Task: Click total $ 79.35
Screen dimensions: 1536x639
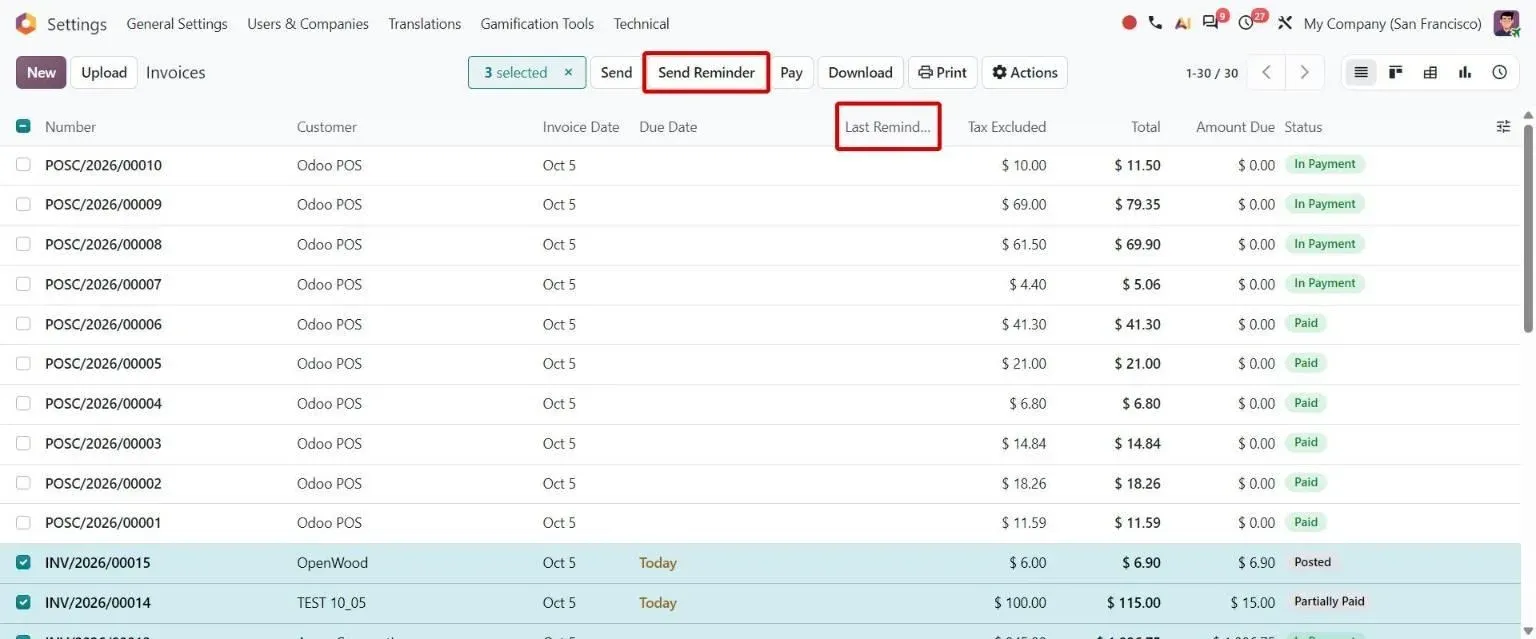Action: pos(1138,204)
